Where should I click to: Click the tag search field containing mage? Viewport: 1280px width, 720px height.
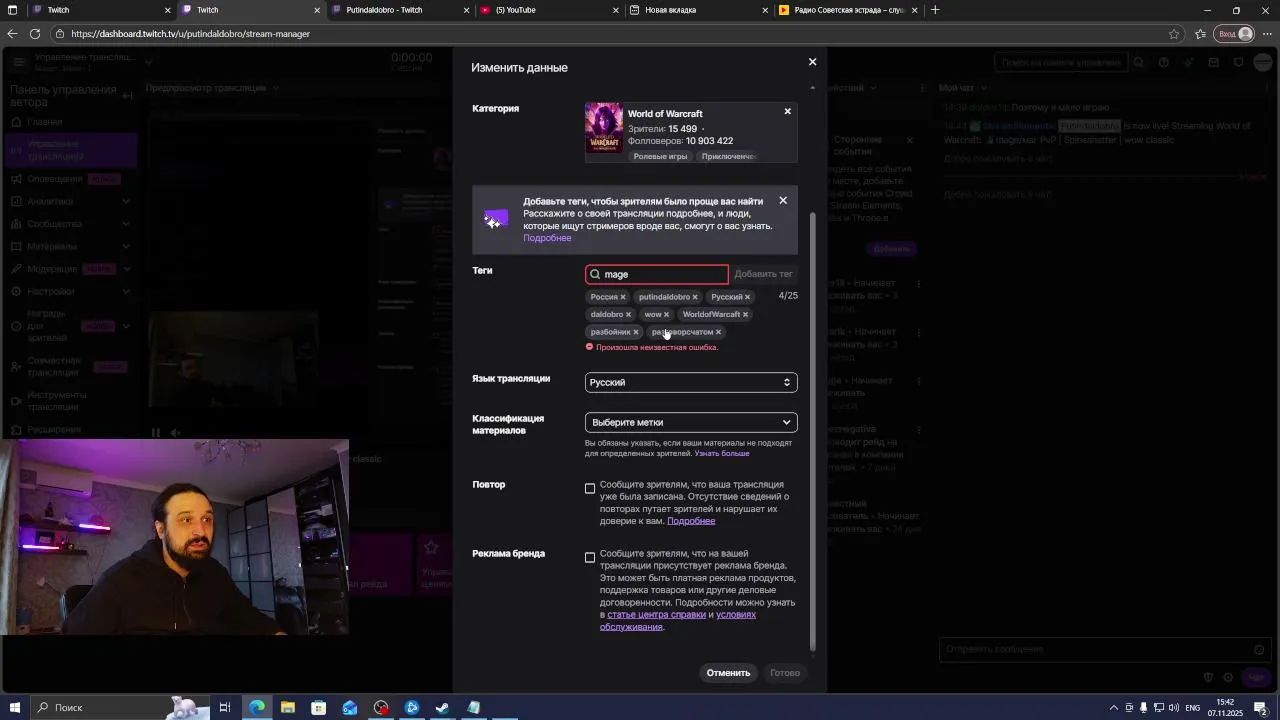coord(657,274)
